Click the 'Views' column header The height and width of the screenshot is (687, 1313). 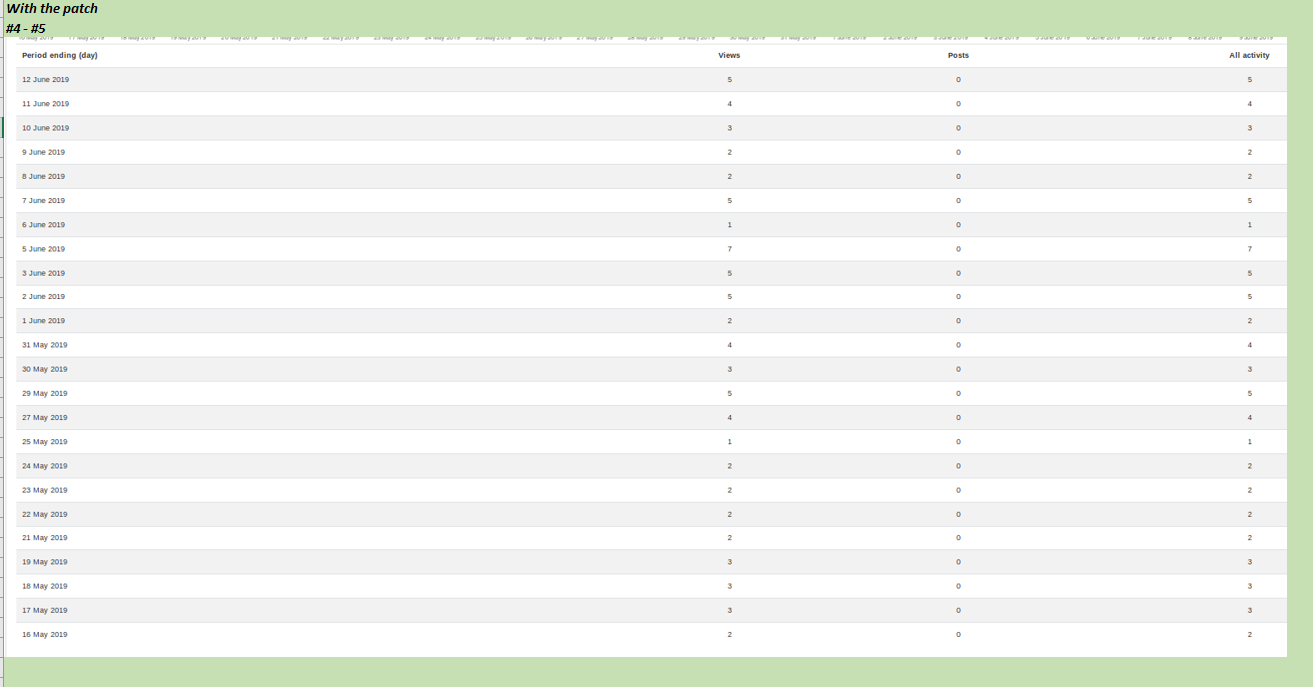click(730, 55)
